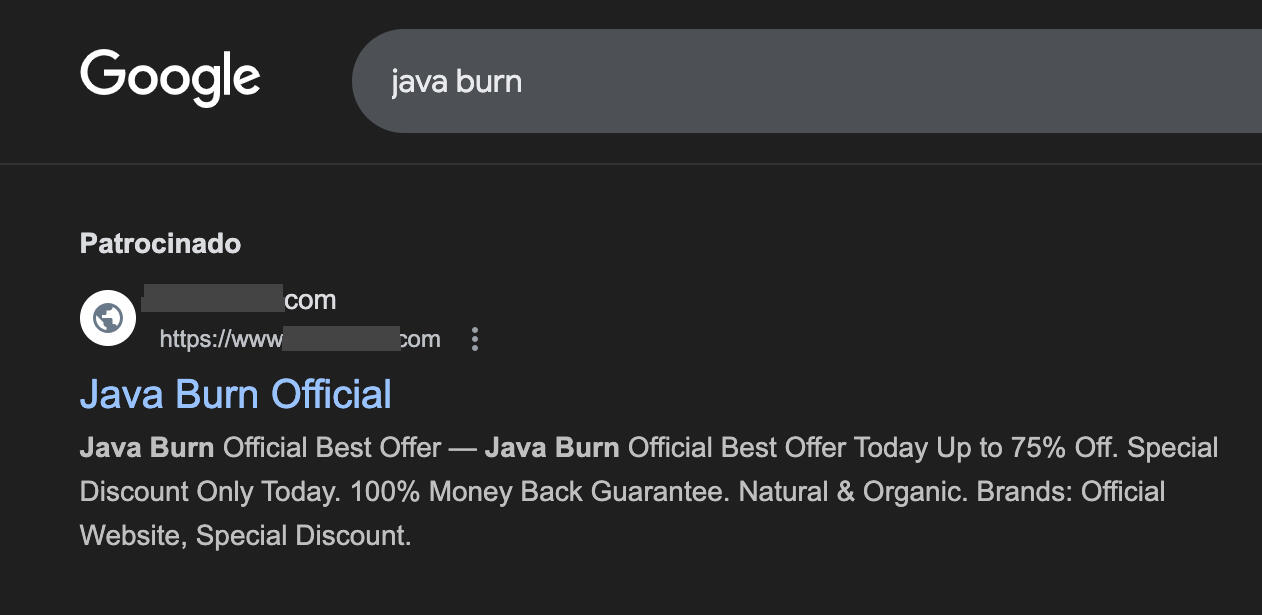This screenshot has height=615, width=1262.
Task: Click the first bold "Java Burn" in description
Action: (x=147, y=447)
